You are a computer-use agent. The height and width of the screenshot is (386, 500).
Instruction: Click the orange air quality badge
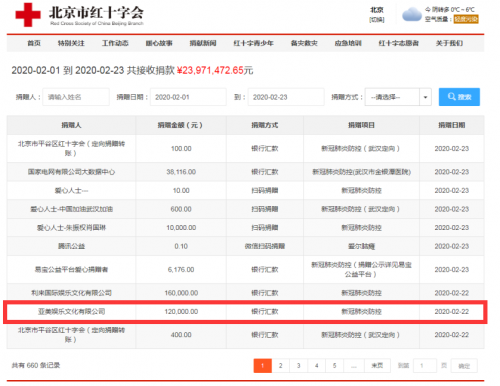[466, 19]
